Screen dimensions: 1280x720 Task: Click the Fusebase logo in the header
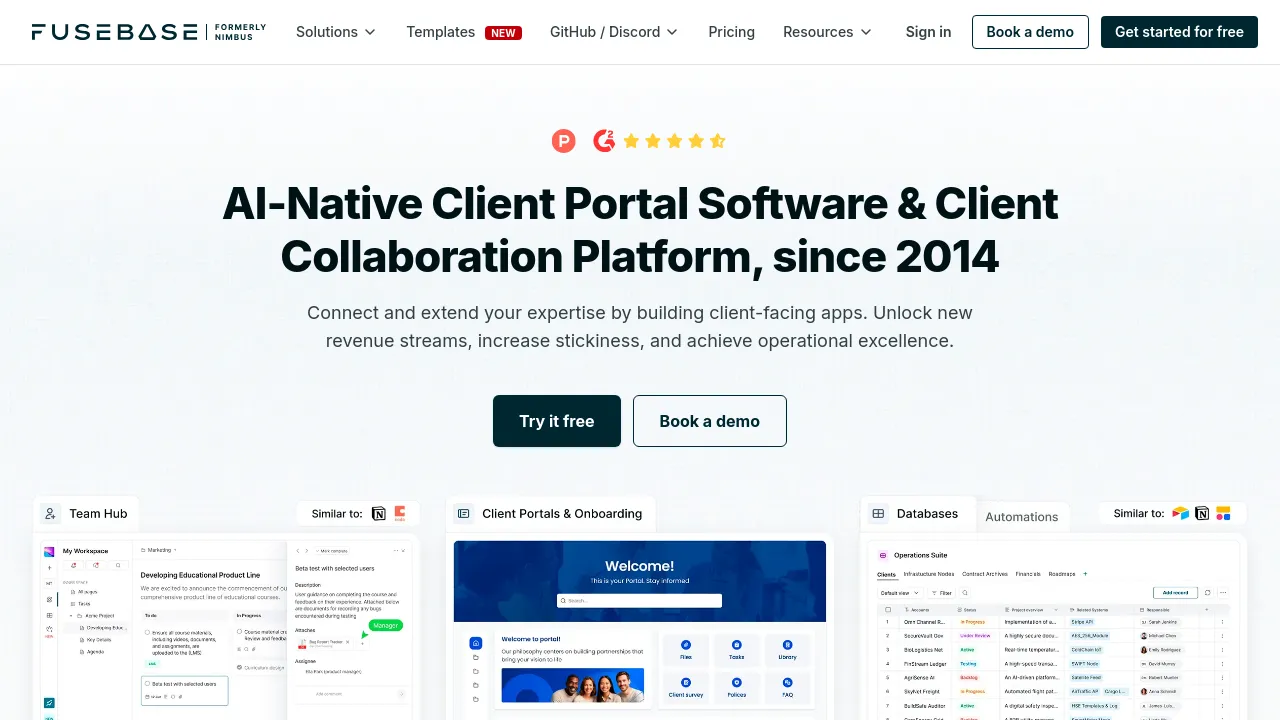[x=149, y=32]
